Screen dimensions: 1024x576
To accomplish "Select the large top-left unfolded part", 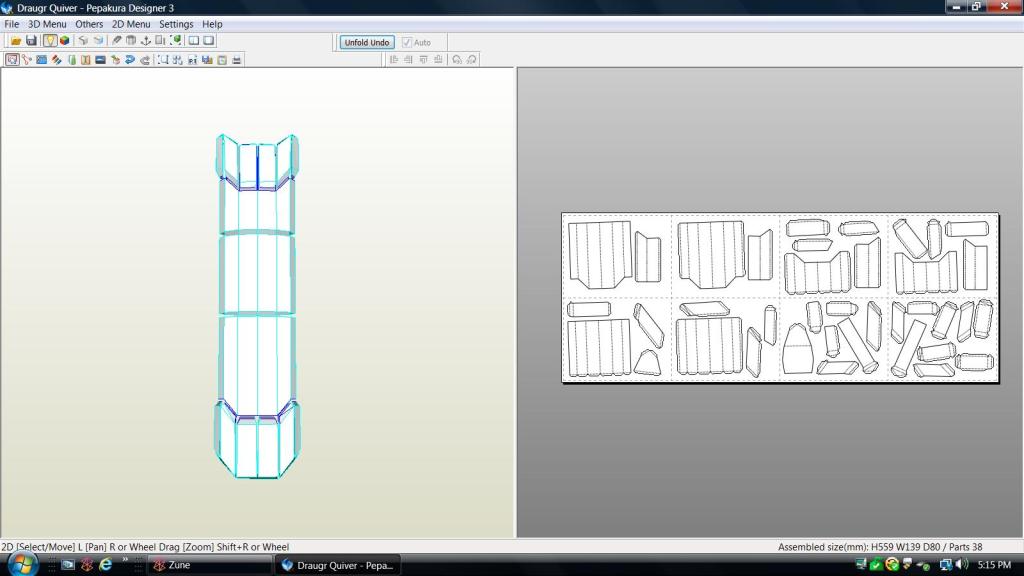I will [x=600, y=255].
